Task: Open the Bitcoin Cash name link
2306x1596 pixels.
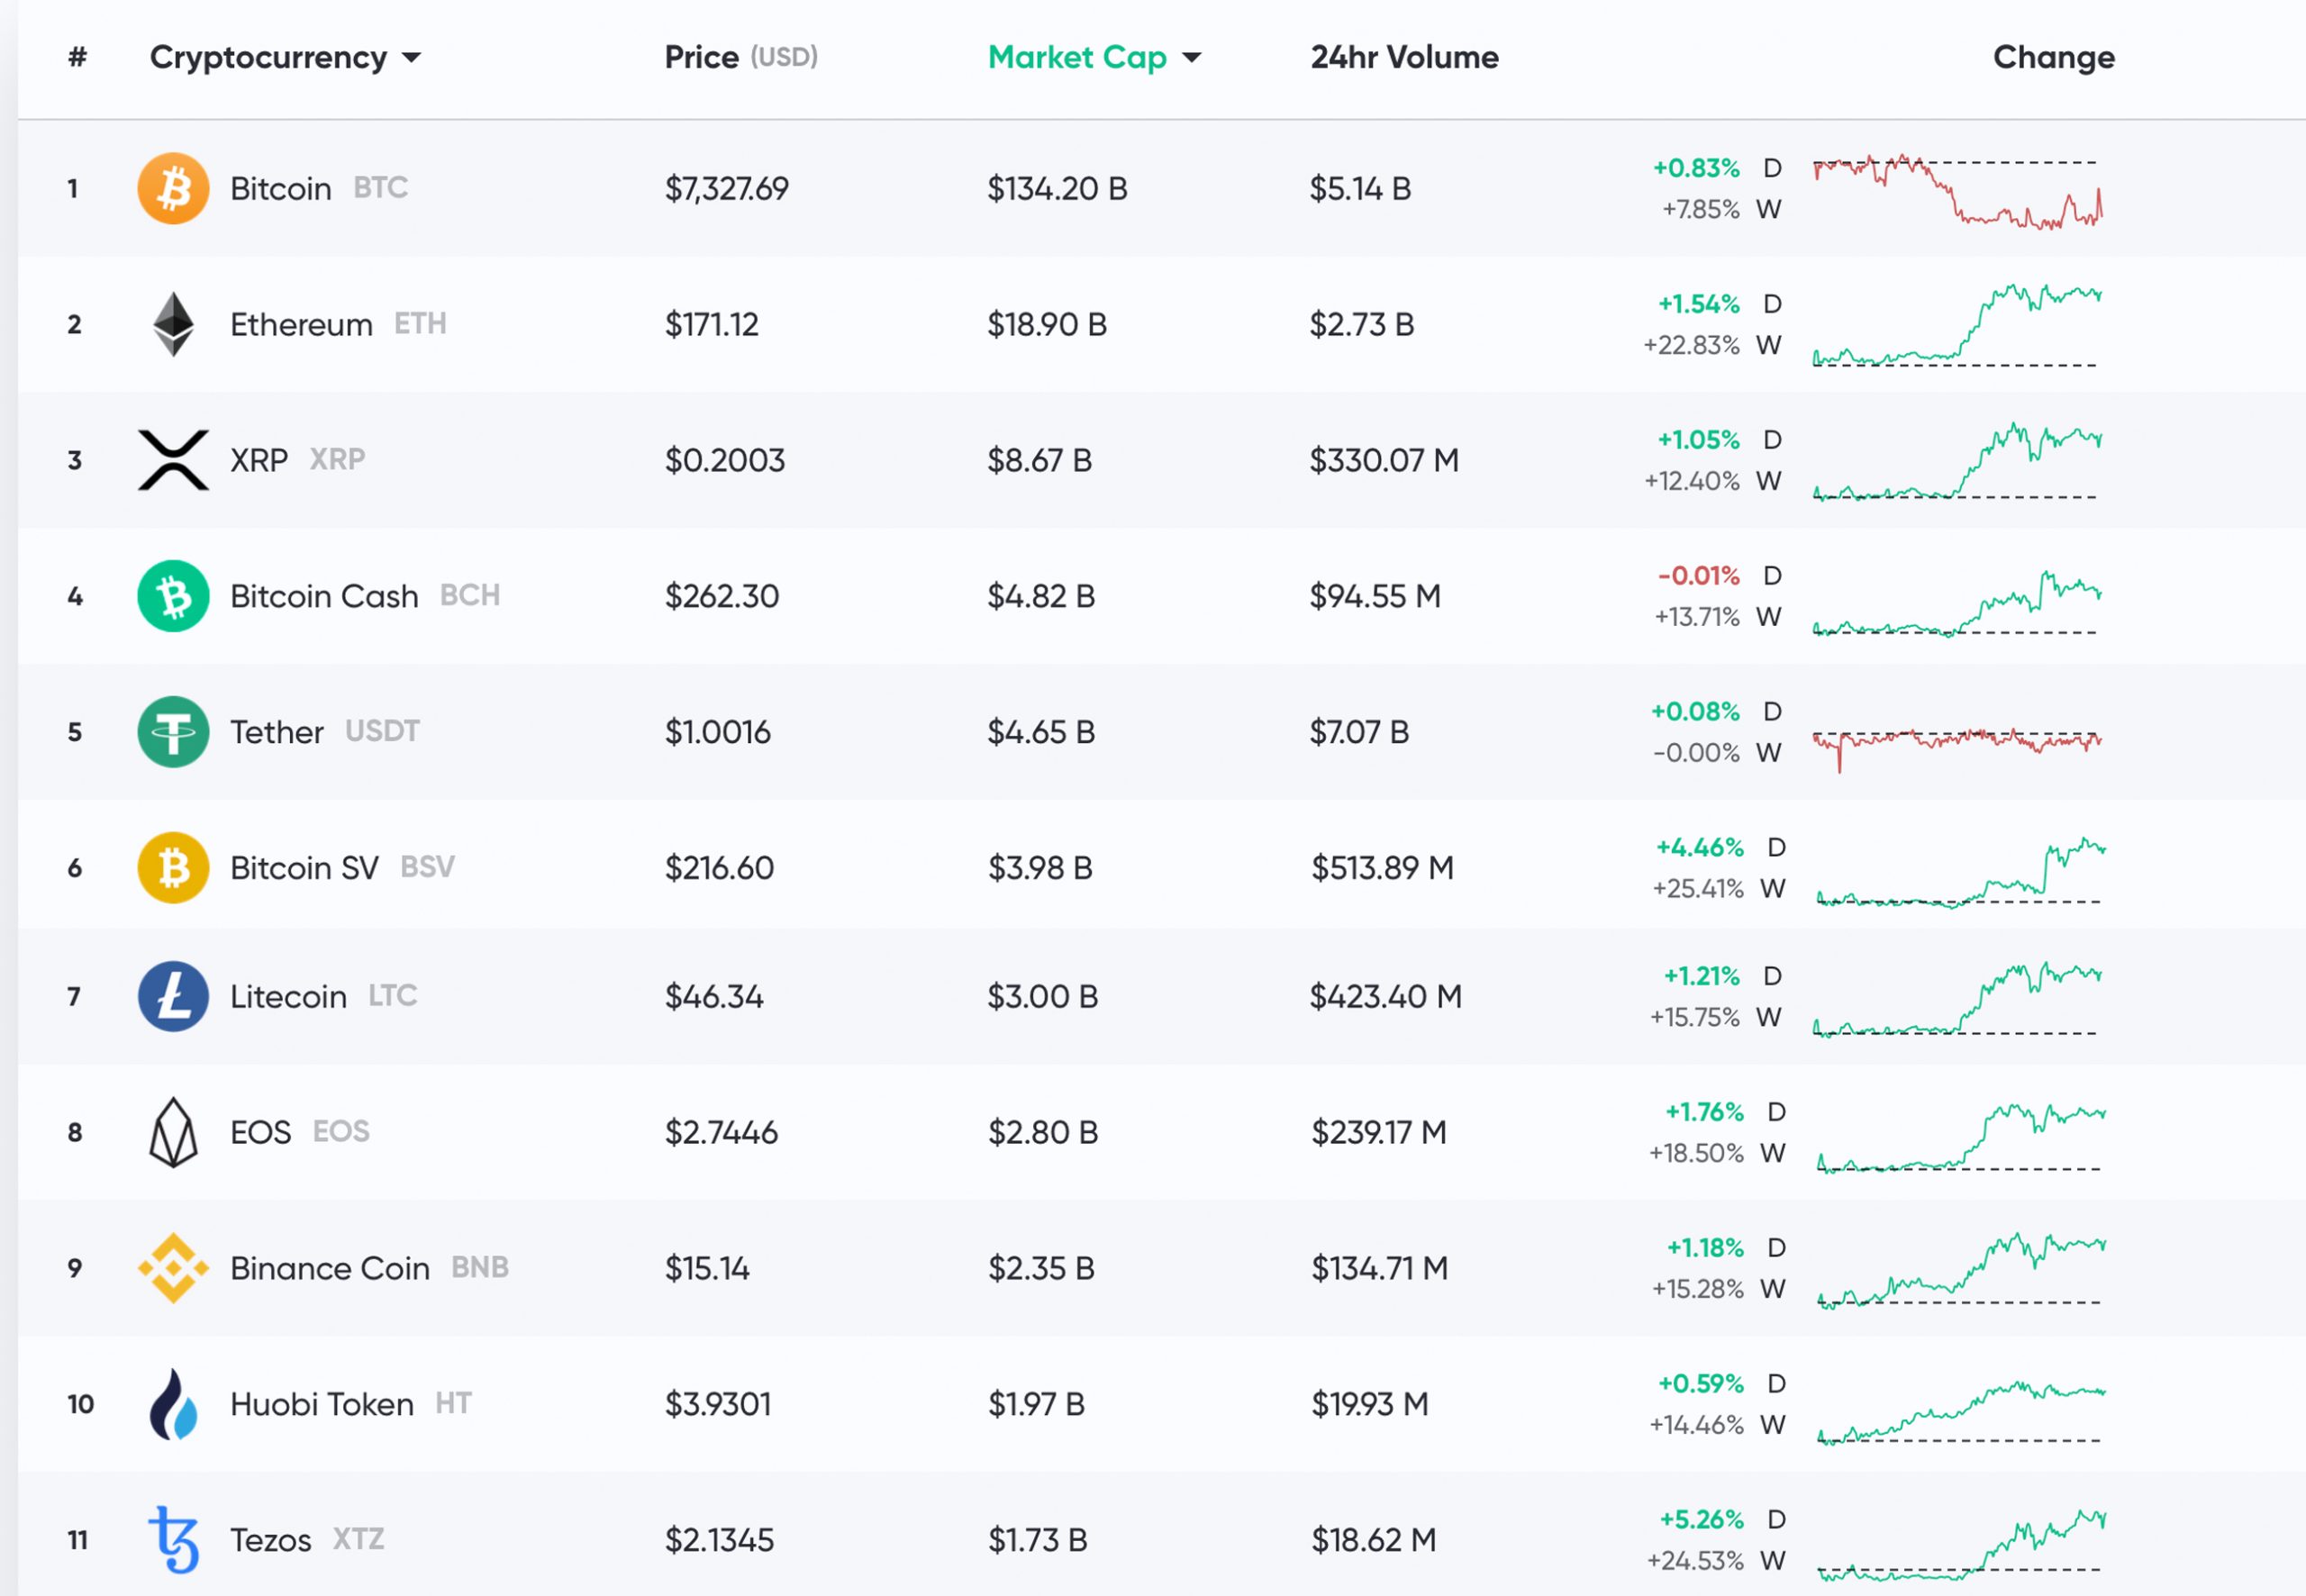Action: click(324, 596)
